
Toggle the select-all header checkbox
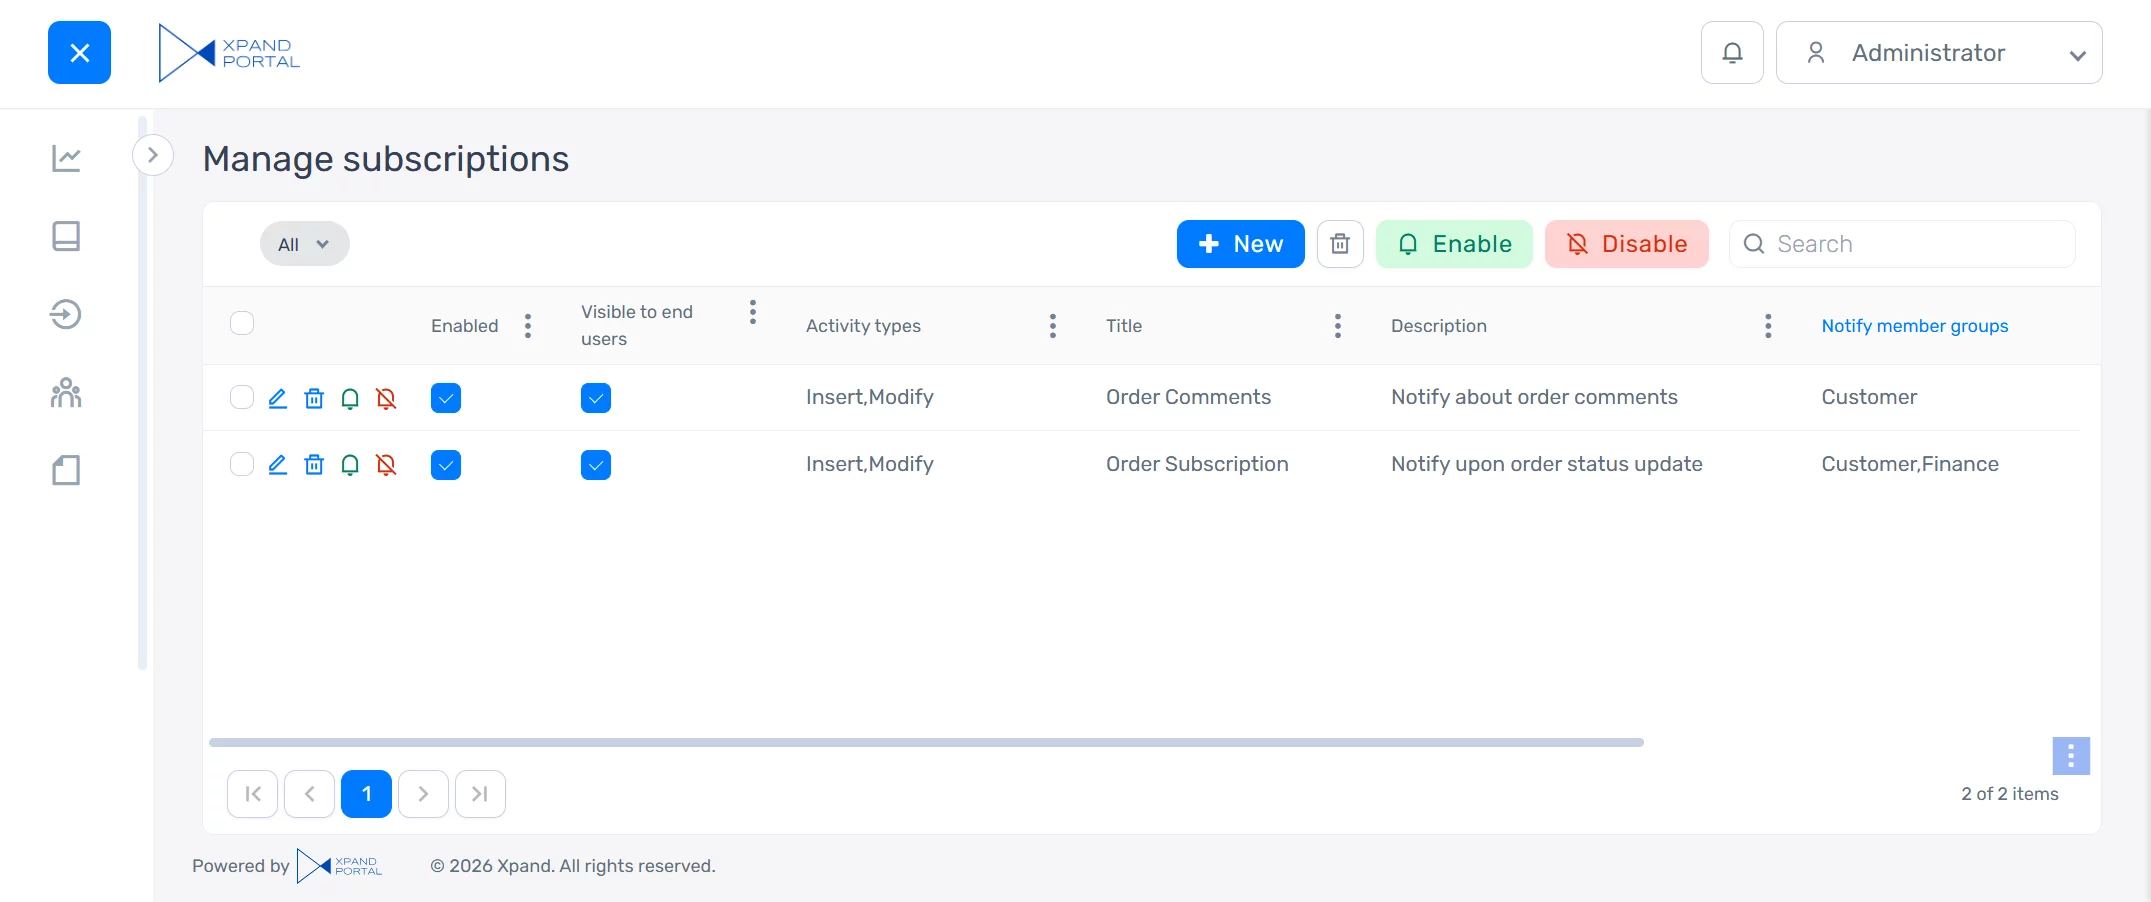pyautogui.click(x=242, y=323)
